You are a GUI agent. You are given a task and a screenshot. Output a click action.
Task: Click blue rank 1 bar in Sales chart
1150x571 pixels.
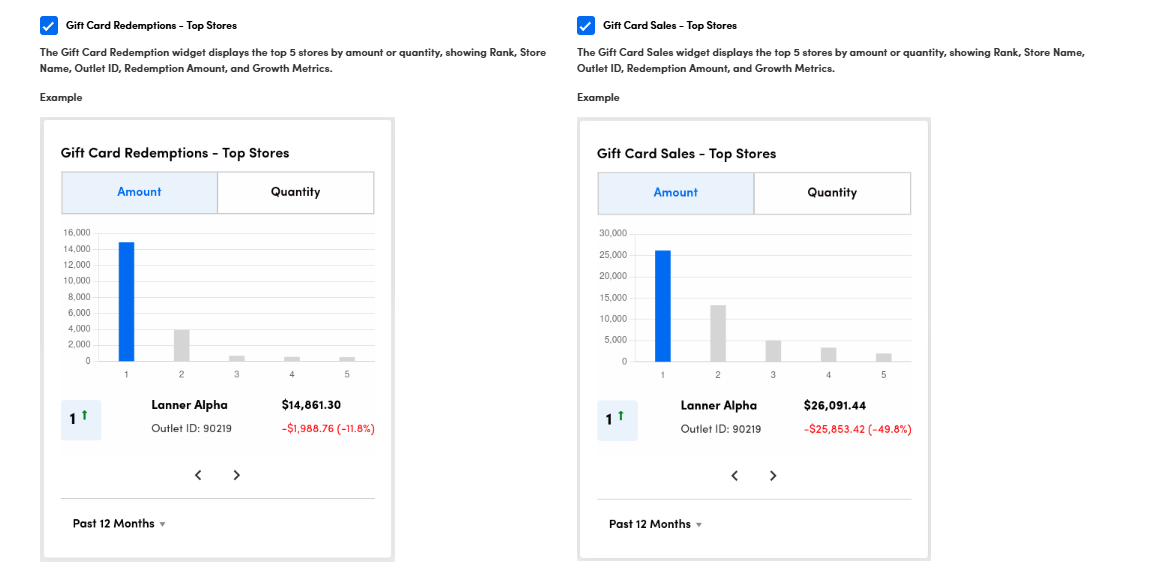pyautogui.click(x=663, y=306)
